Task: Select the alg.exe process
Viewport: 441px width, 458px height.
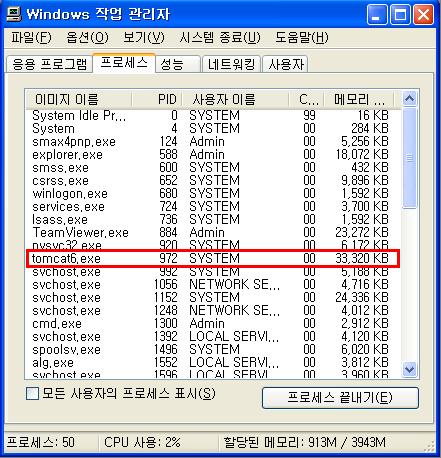Action: [x=213, y=362]
